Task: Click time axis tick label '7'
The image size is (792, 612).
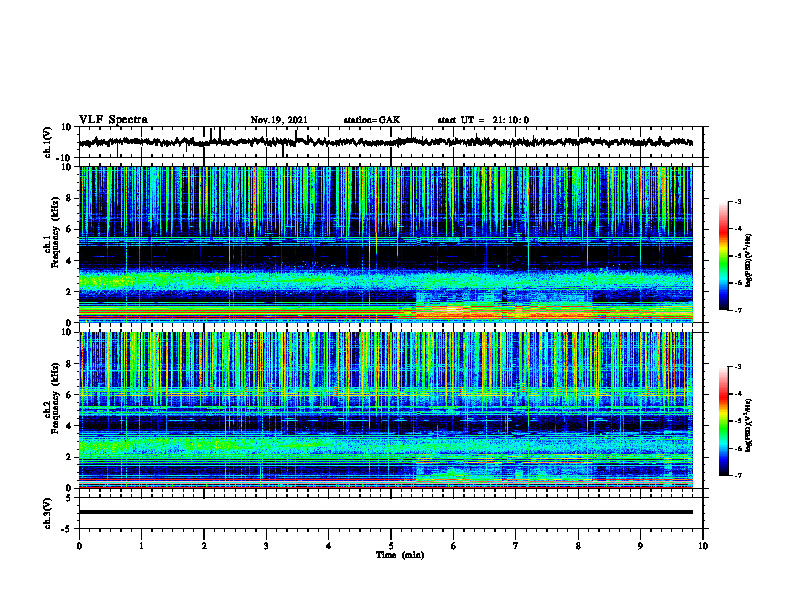Action: click(x=516, y=546)
